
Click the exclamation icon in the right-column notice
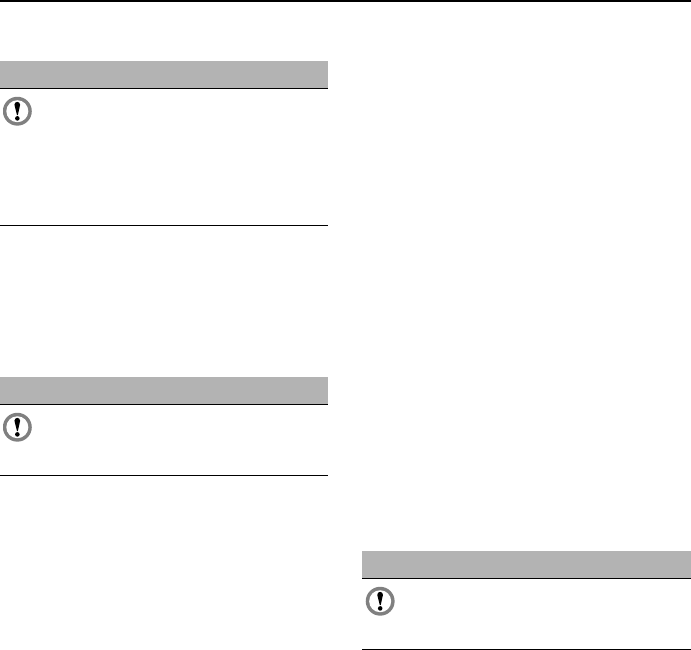pyautogui.click(x=380, y=603)
